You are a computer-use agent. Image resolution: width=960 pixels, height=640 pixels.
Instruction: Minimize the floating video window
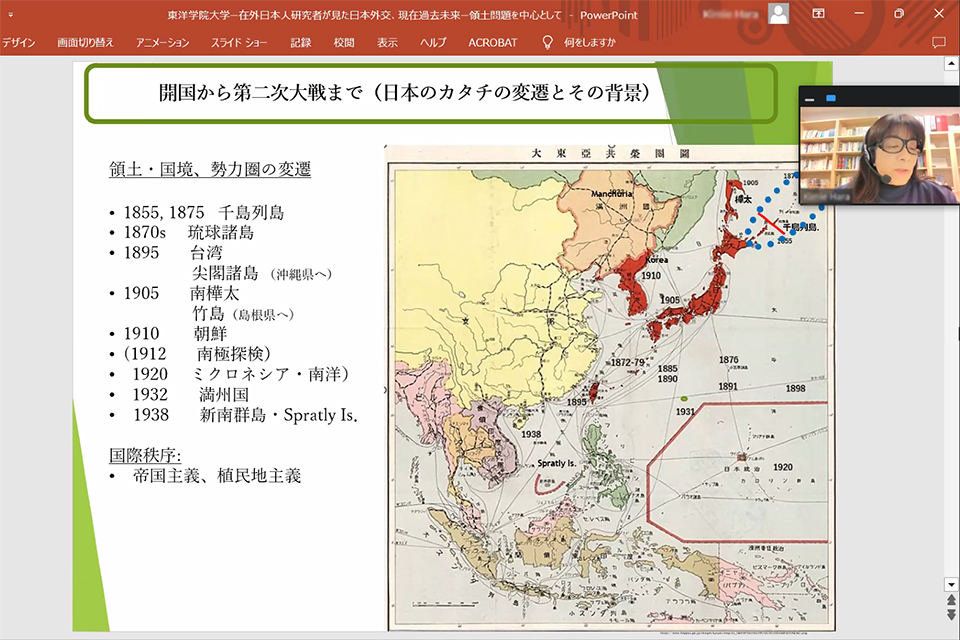(x=809, y=98)
